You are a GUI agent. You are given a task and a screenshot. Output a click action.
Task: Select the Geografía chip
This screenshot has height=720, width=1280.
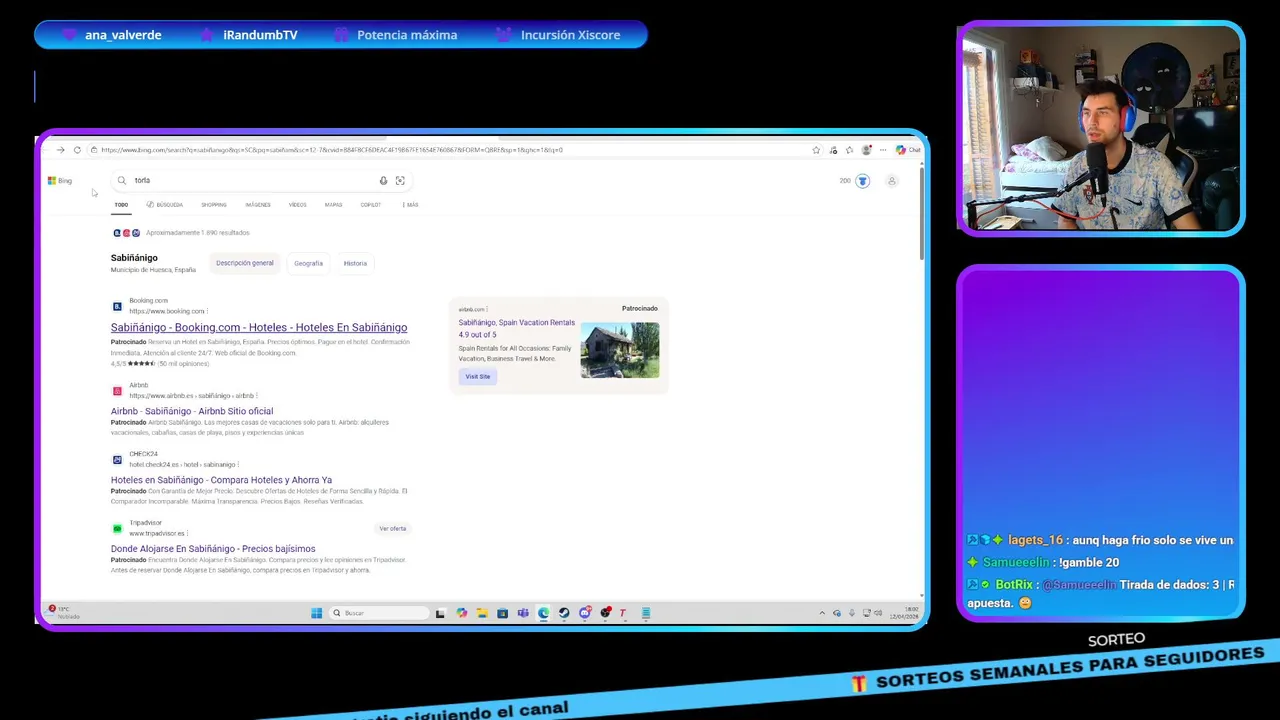point(308,263)
